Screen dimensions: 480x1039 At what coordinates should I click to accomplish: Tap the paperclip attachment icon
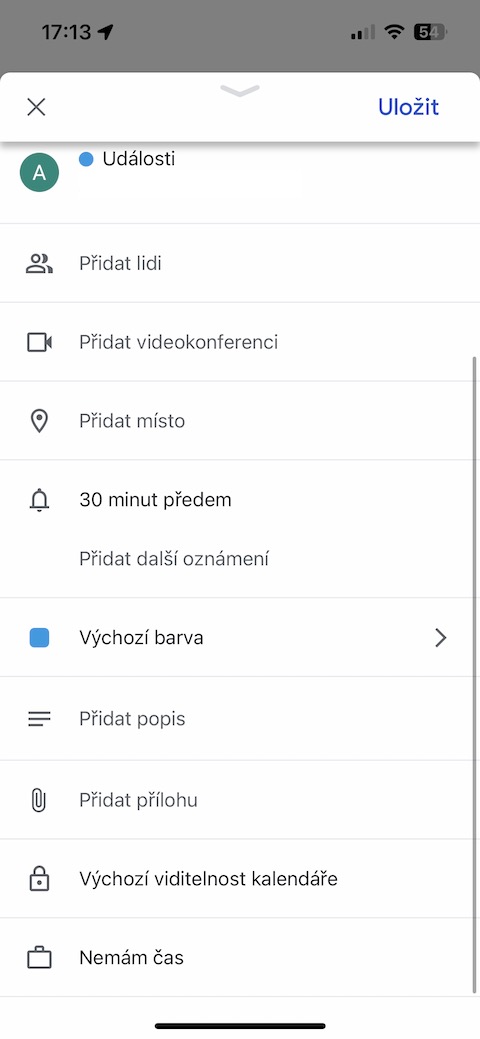click(39, 800)
